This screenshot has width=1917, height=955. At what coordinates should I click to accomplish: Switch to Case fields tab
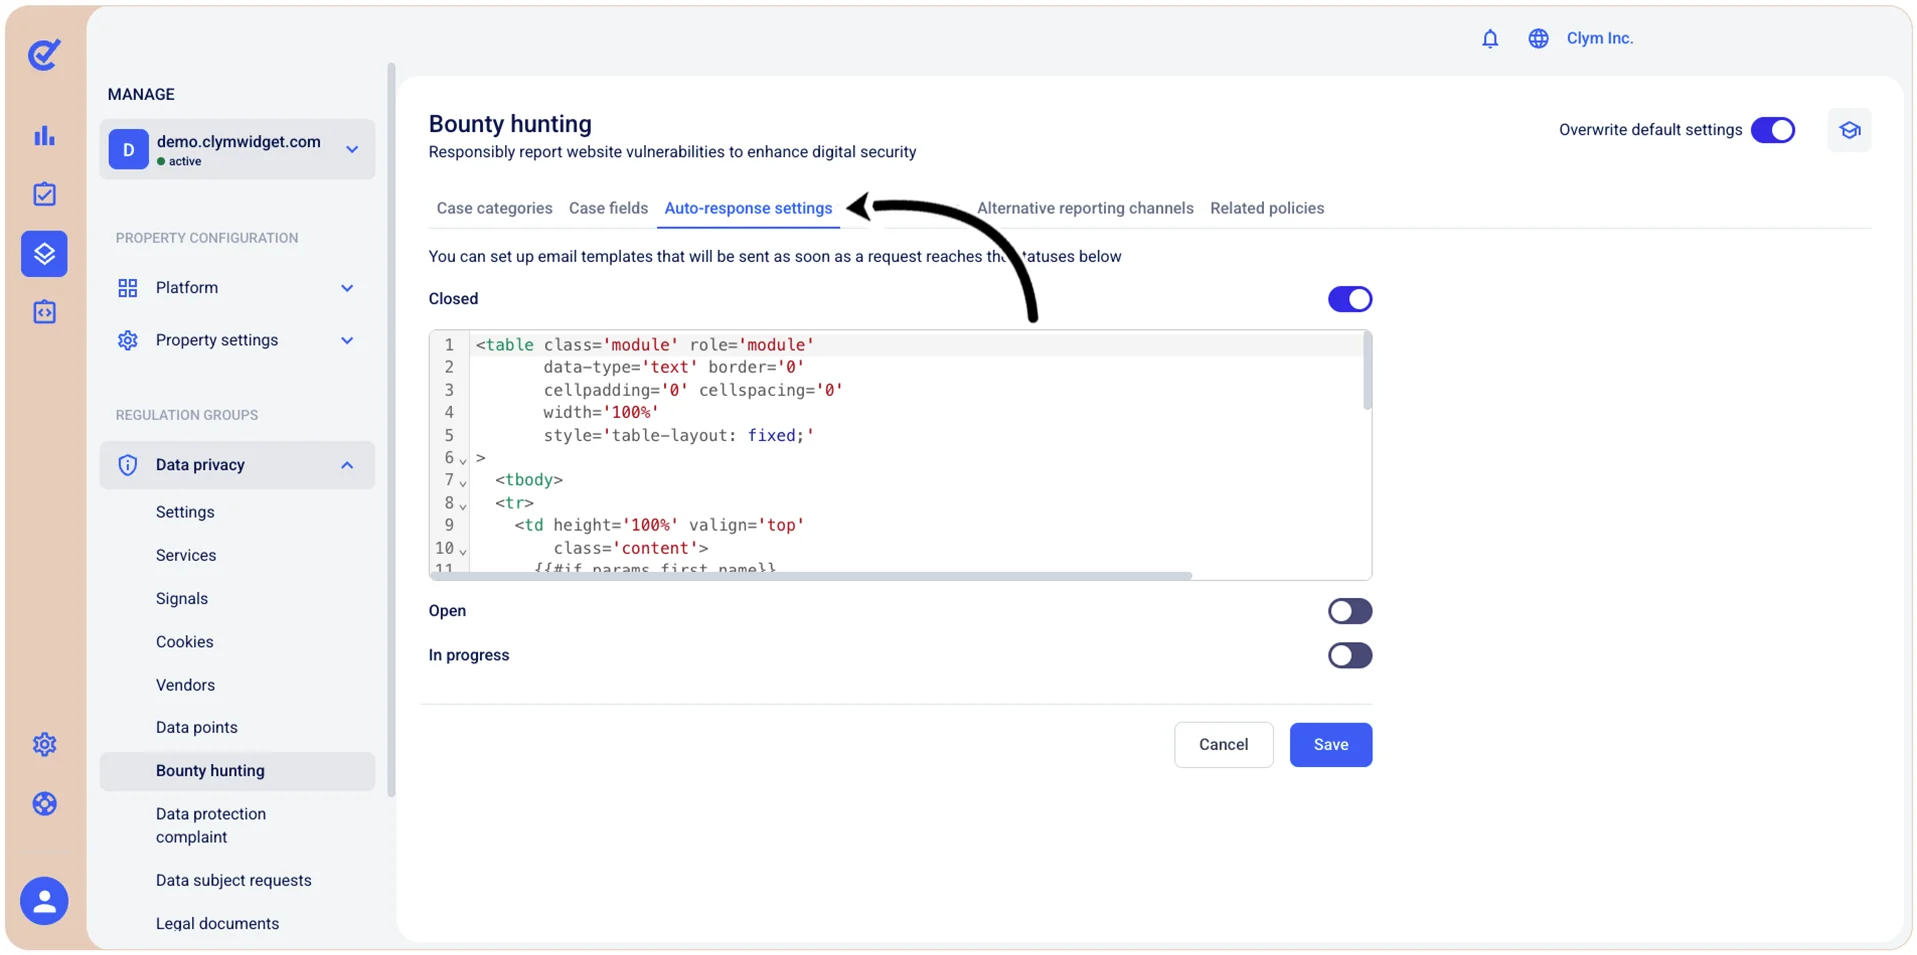tap(608, 208)
